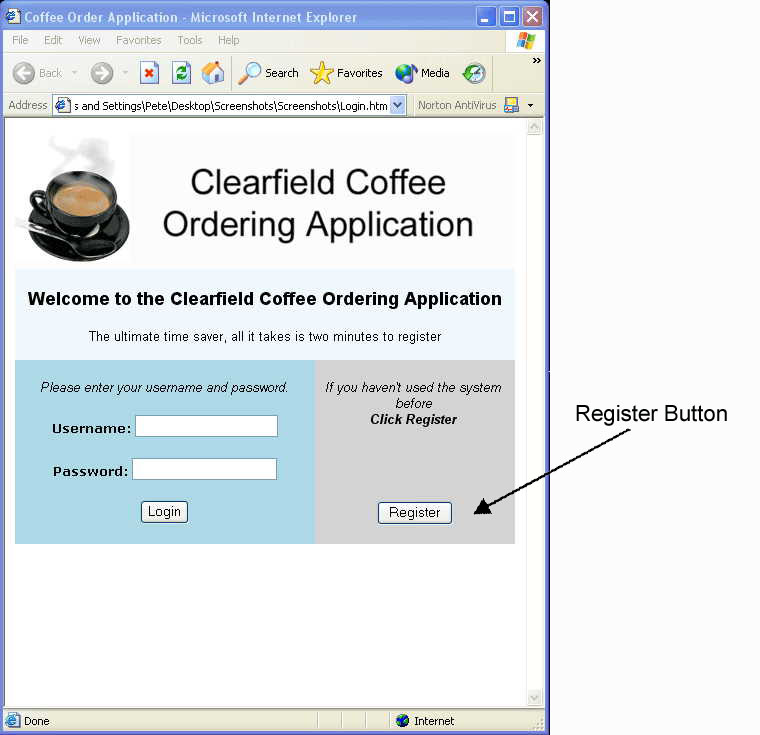Click the Refresh page icon

[x=181, y=73]
